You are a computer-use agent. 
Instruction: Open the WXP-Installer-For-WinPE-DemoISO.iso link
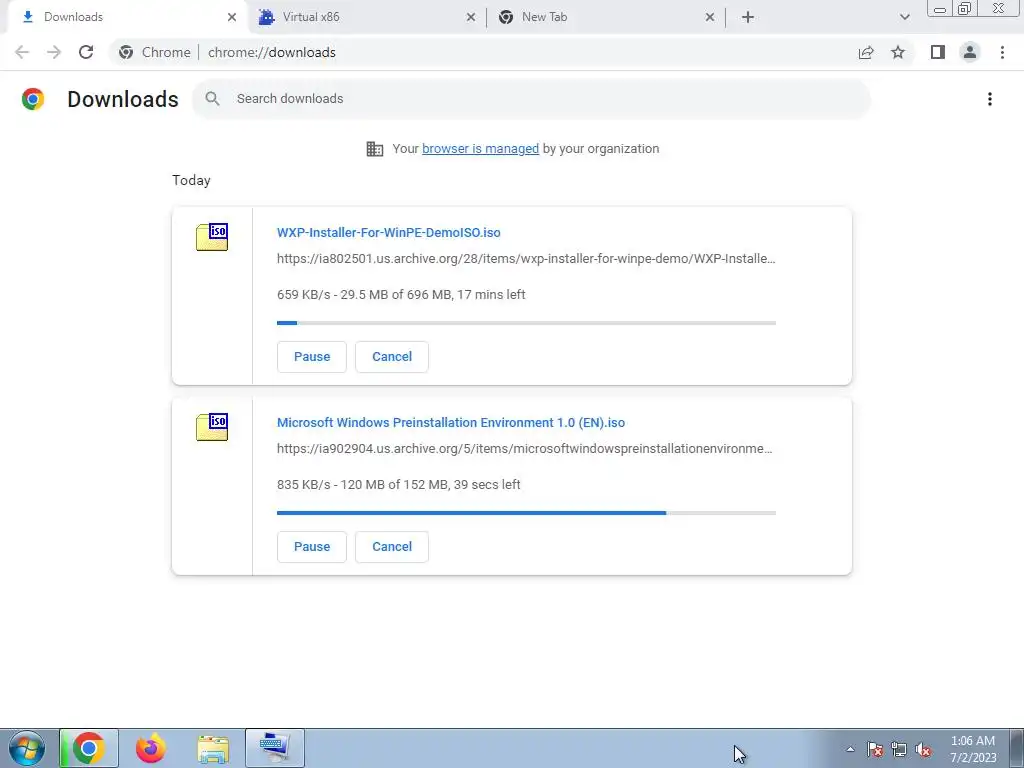click(389, 232)
